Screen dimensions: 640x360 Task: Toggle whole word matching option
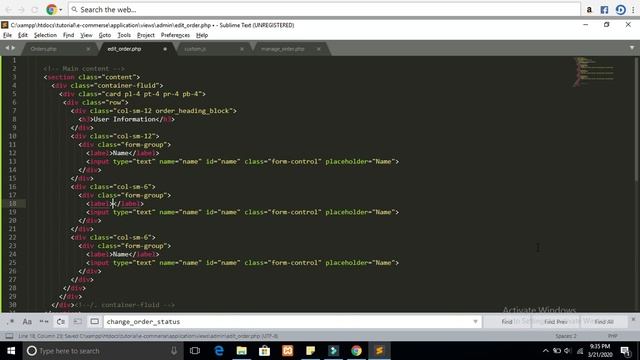coord(44,322)
